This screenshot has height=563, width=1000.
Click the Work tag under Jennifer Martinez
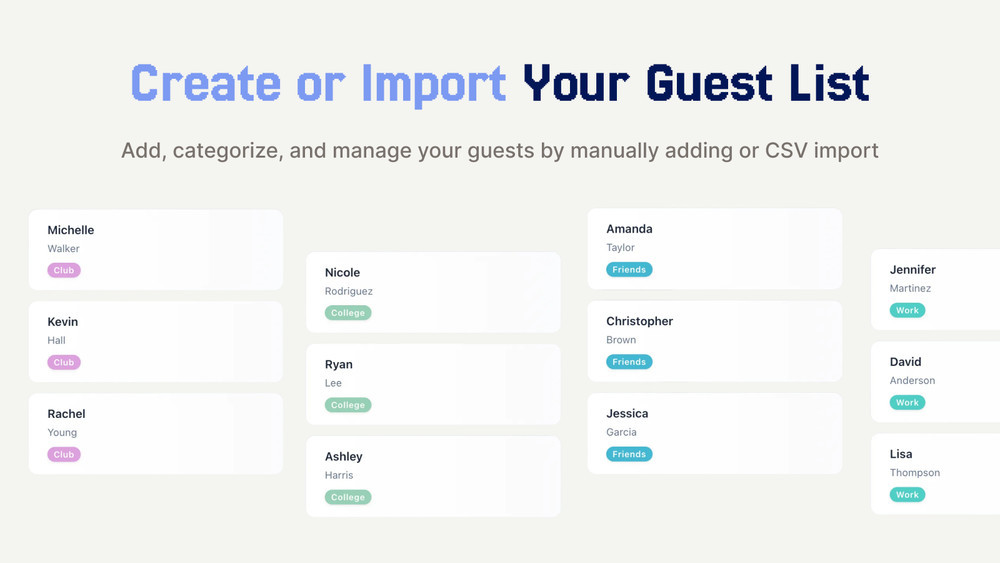(x=907, y=310)
